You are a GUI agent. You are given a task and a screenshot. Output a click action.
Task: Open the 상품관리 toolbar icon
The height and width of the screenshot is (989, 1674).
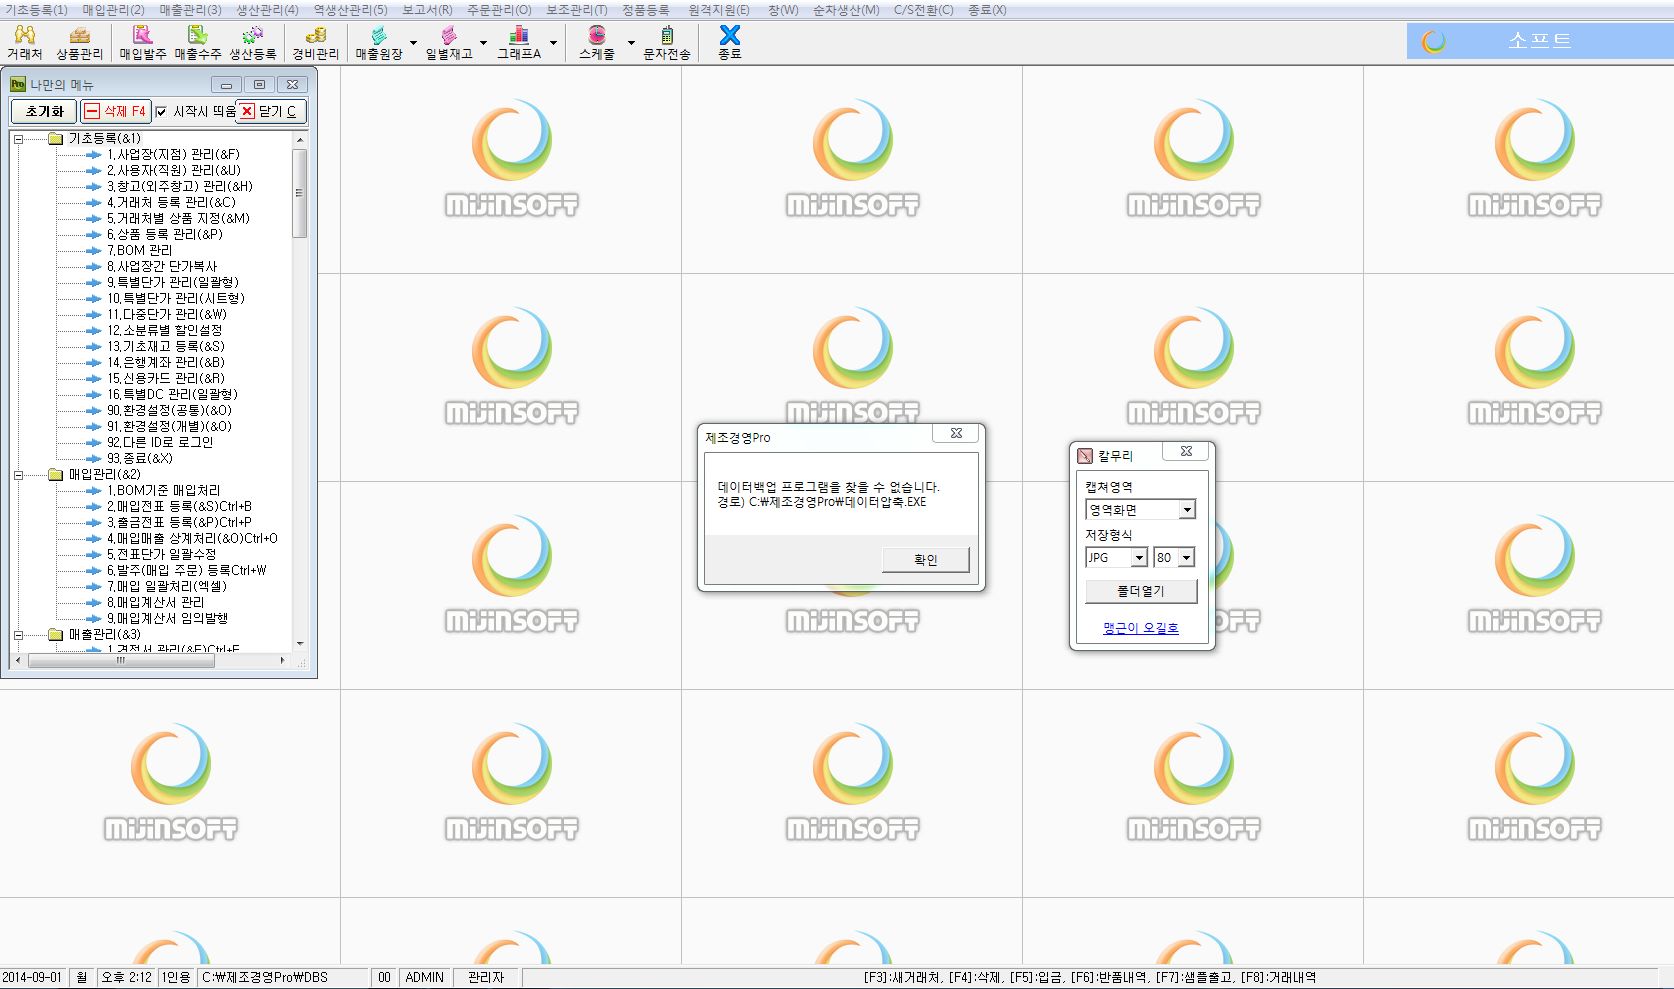[79, 43]
